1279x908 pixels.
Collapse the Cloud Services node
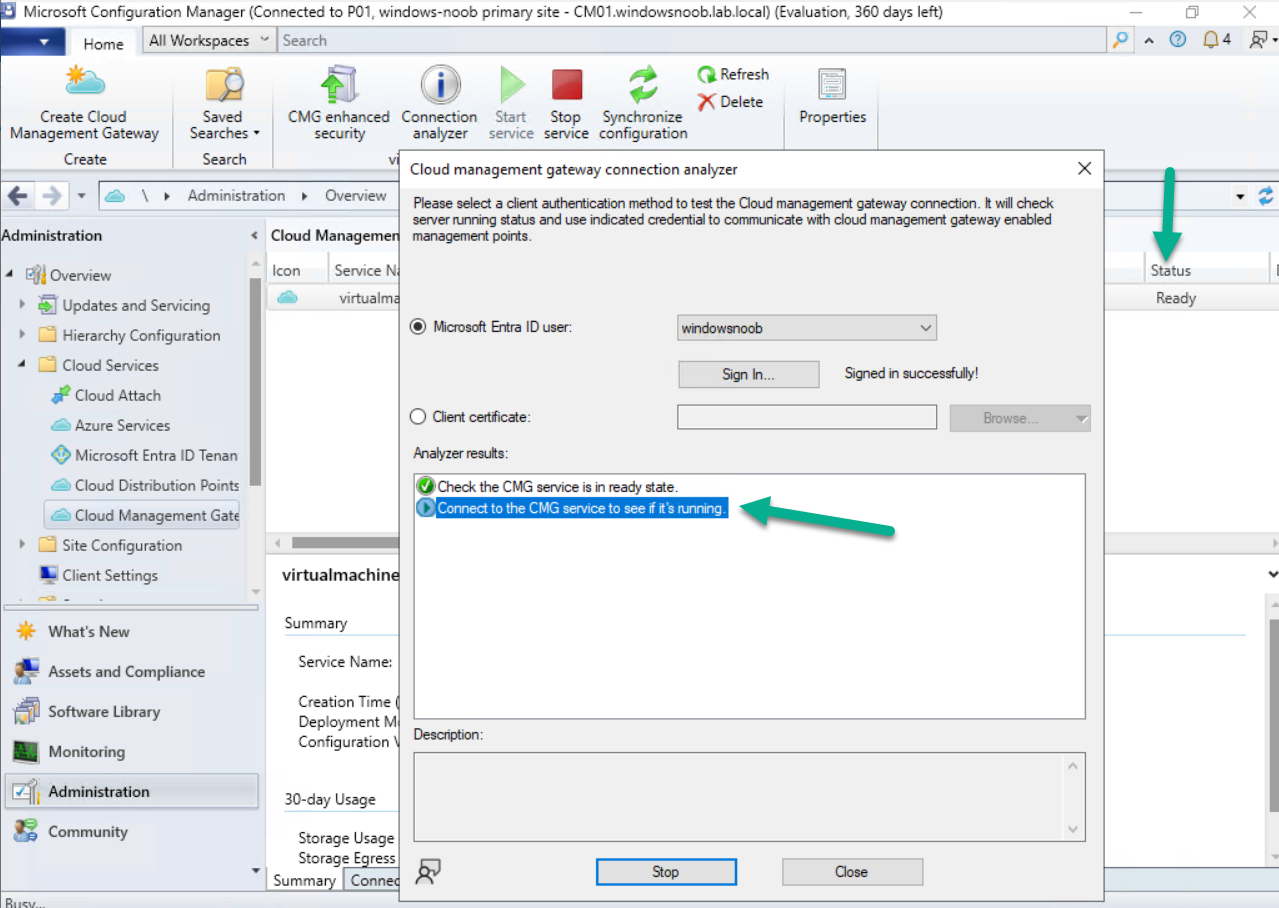click(x=22, y=365)
